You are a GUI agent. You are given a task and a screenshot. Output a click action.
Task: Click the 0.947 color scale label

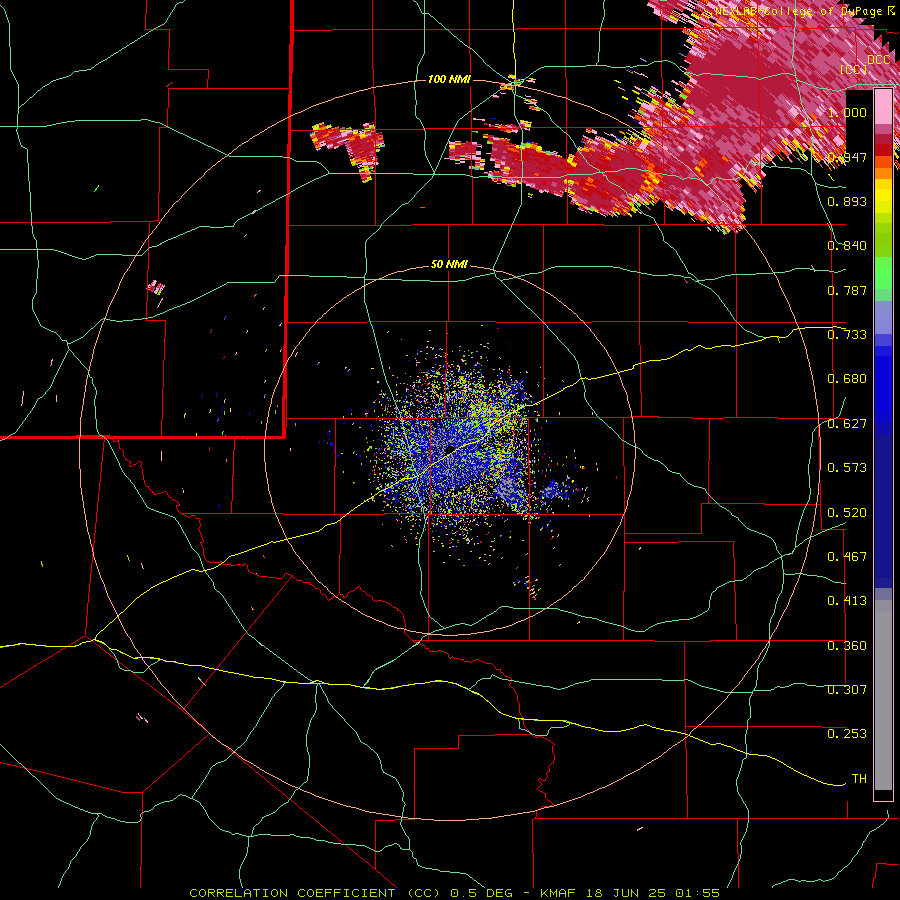tap(847, 157)
